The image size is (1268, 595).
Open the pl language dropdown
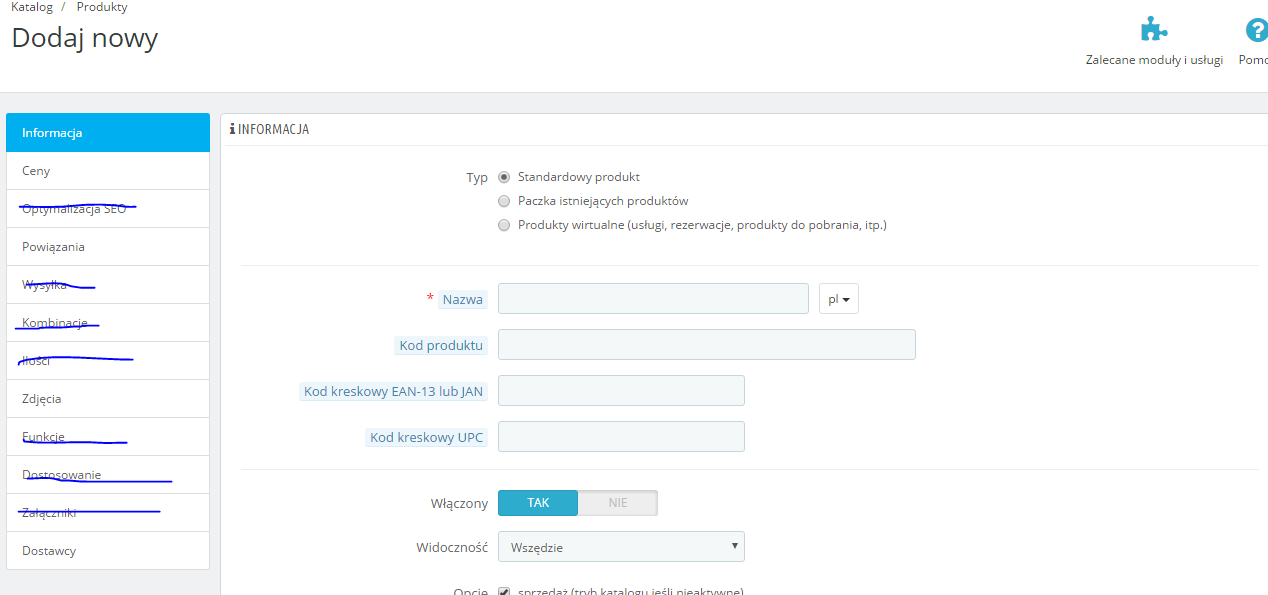[x=839, y=299]
